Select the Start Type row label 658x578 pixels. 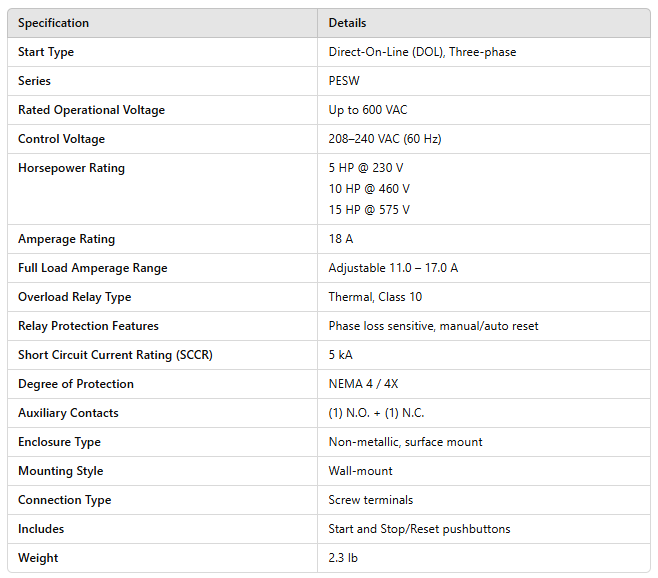click(46, 52)
